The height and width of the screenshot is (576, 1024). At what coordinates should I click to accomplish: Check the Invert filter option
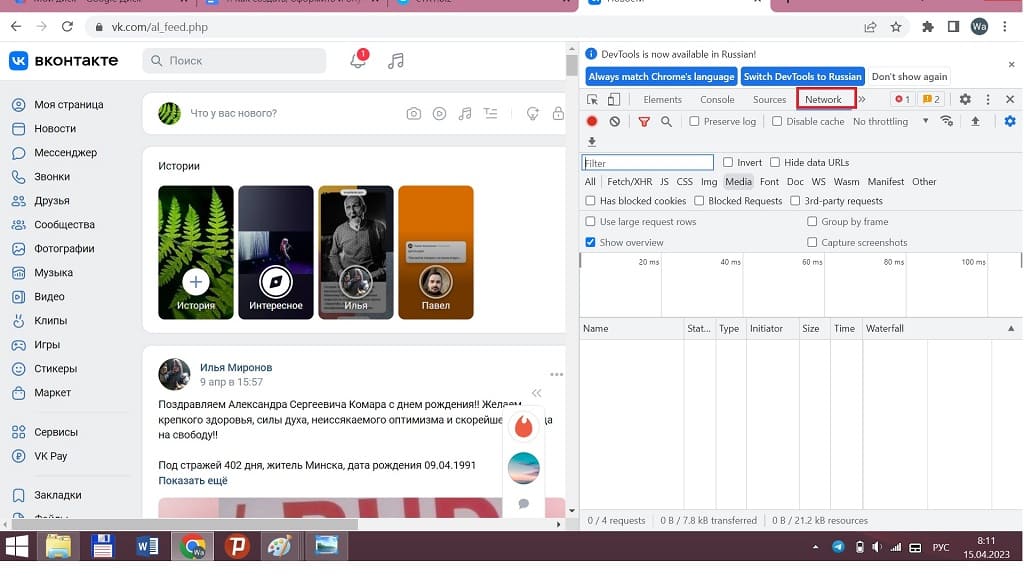pyautogui.click(x=728, y=163)
